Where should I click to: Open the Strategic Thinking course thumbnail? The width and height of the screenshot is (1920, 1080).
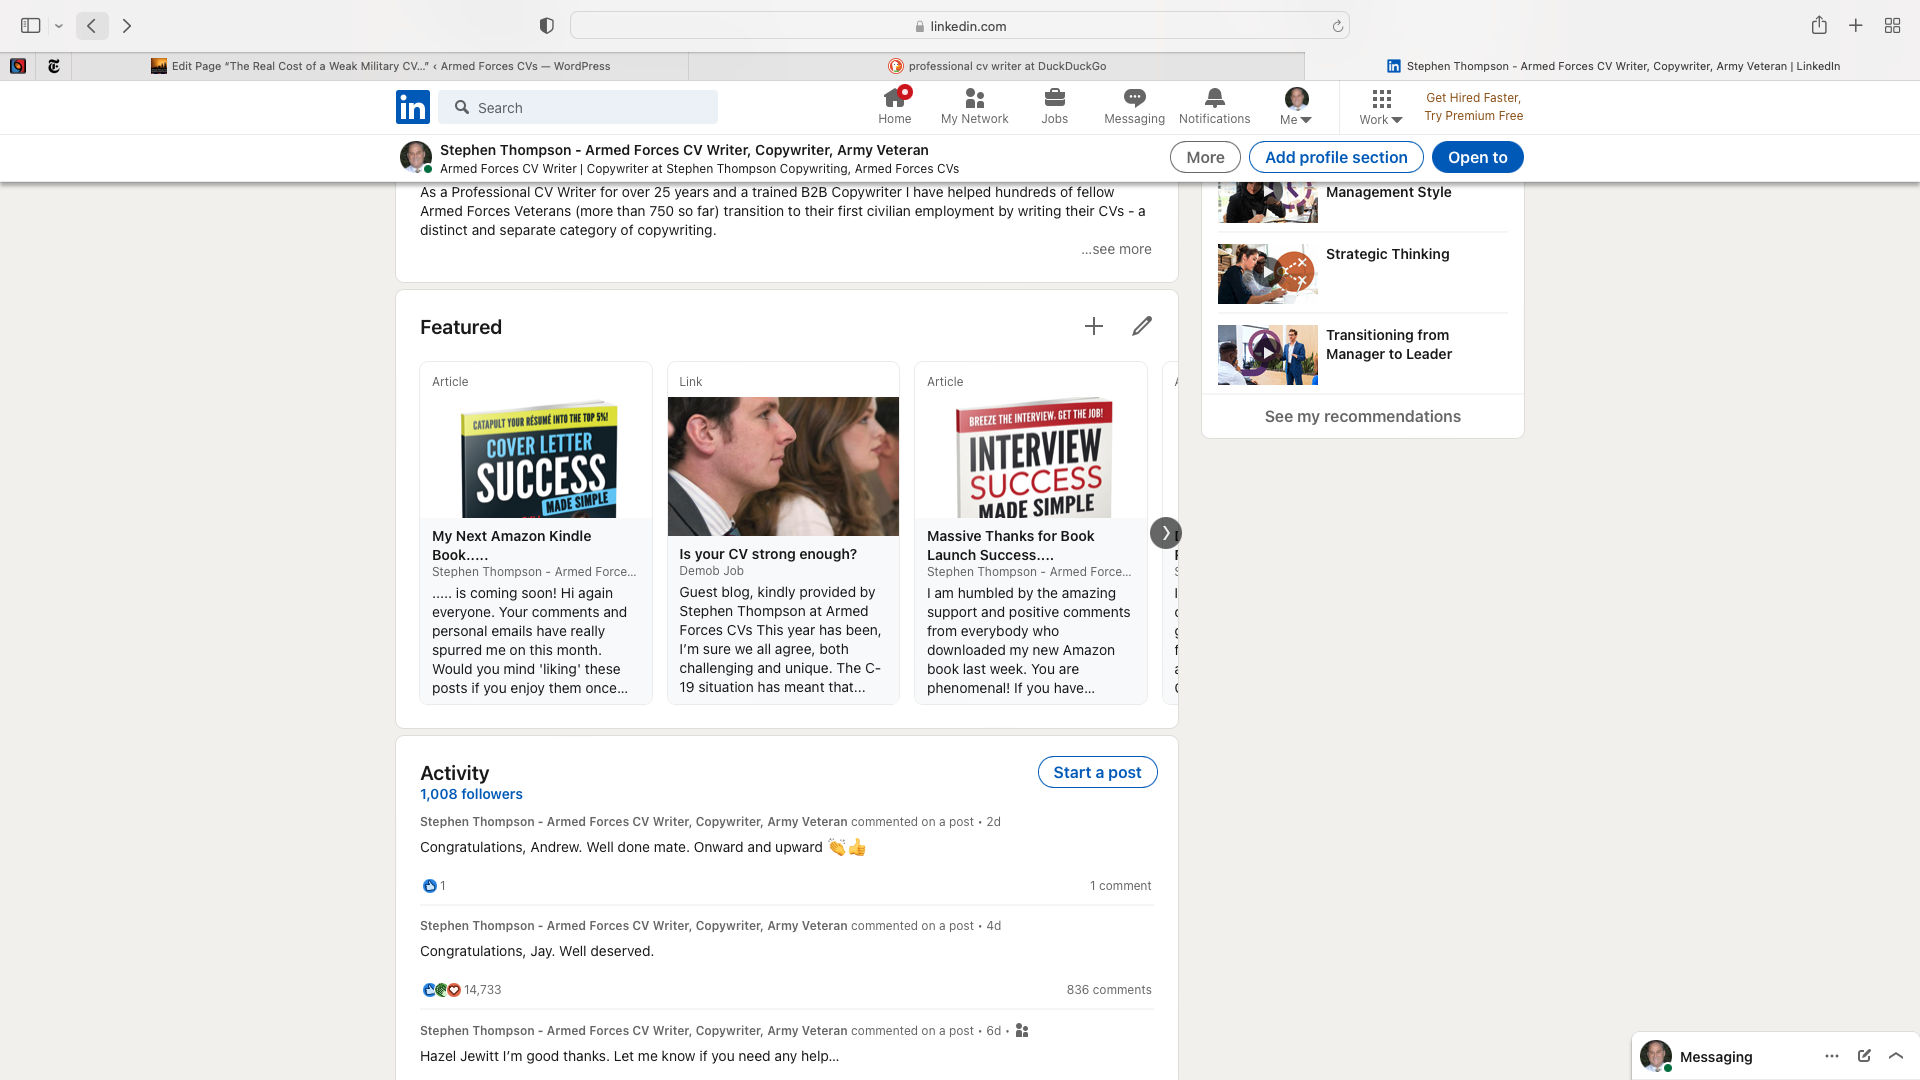[x=1267, y=273]
